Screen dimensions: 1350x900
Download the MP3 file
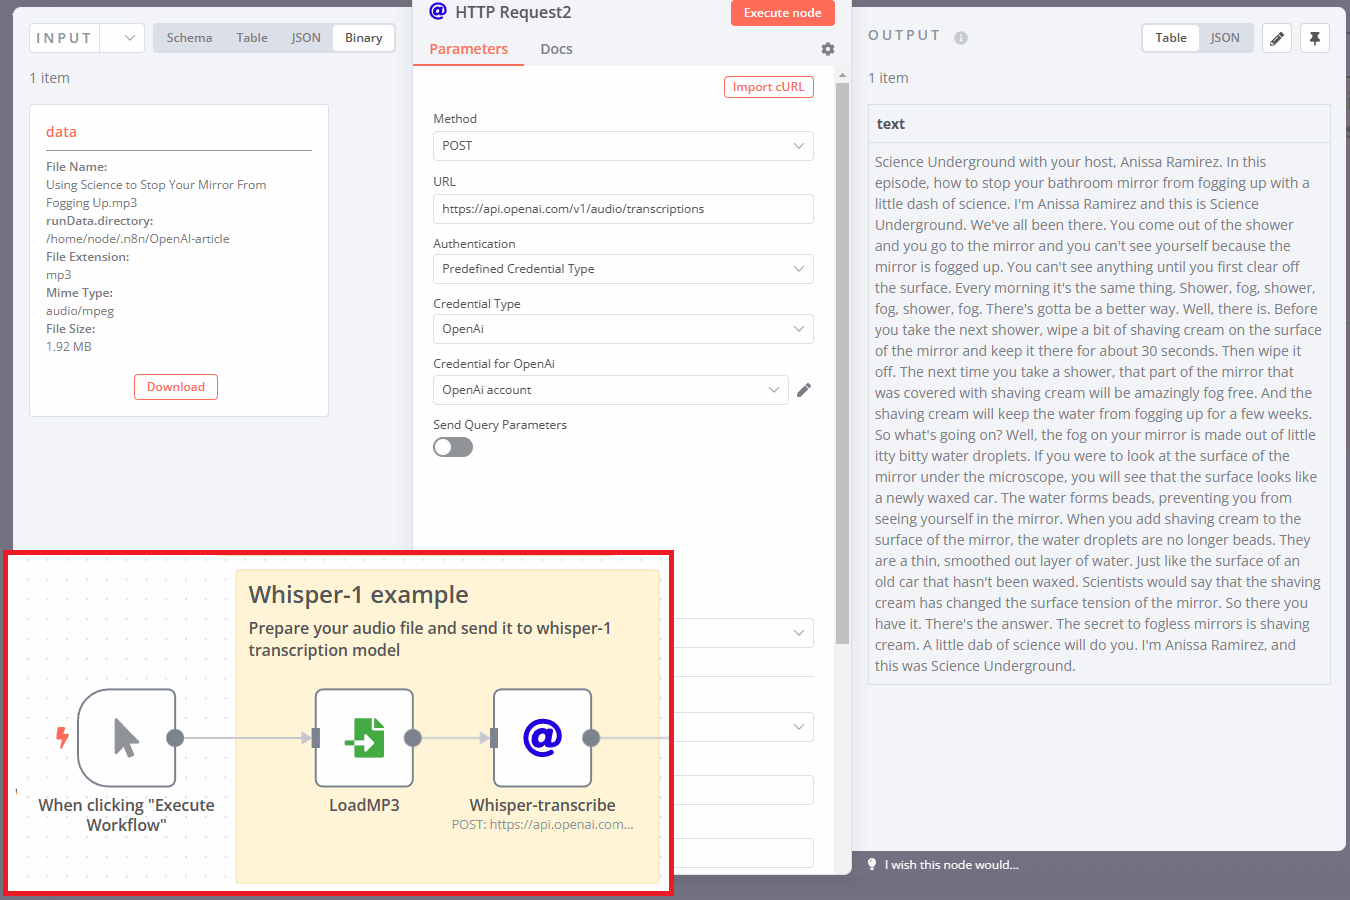click(175, 386)
